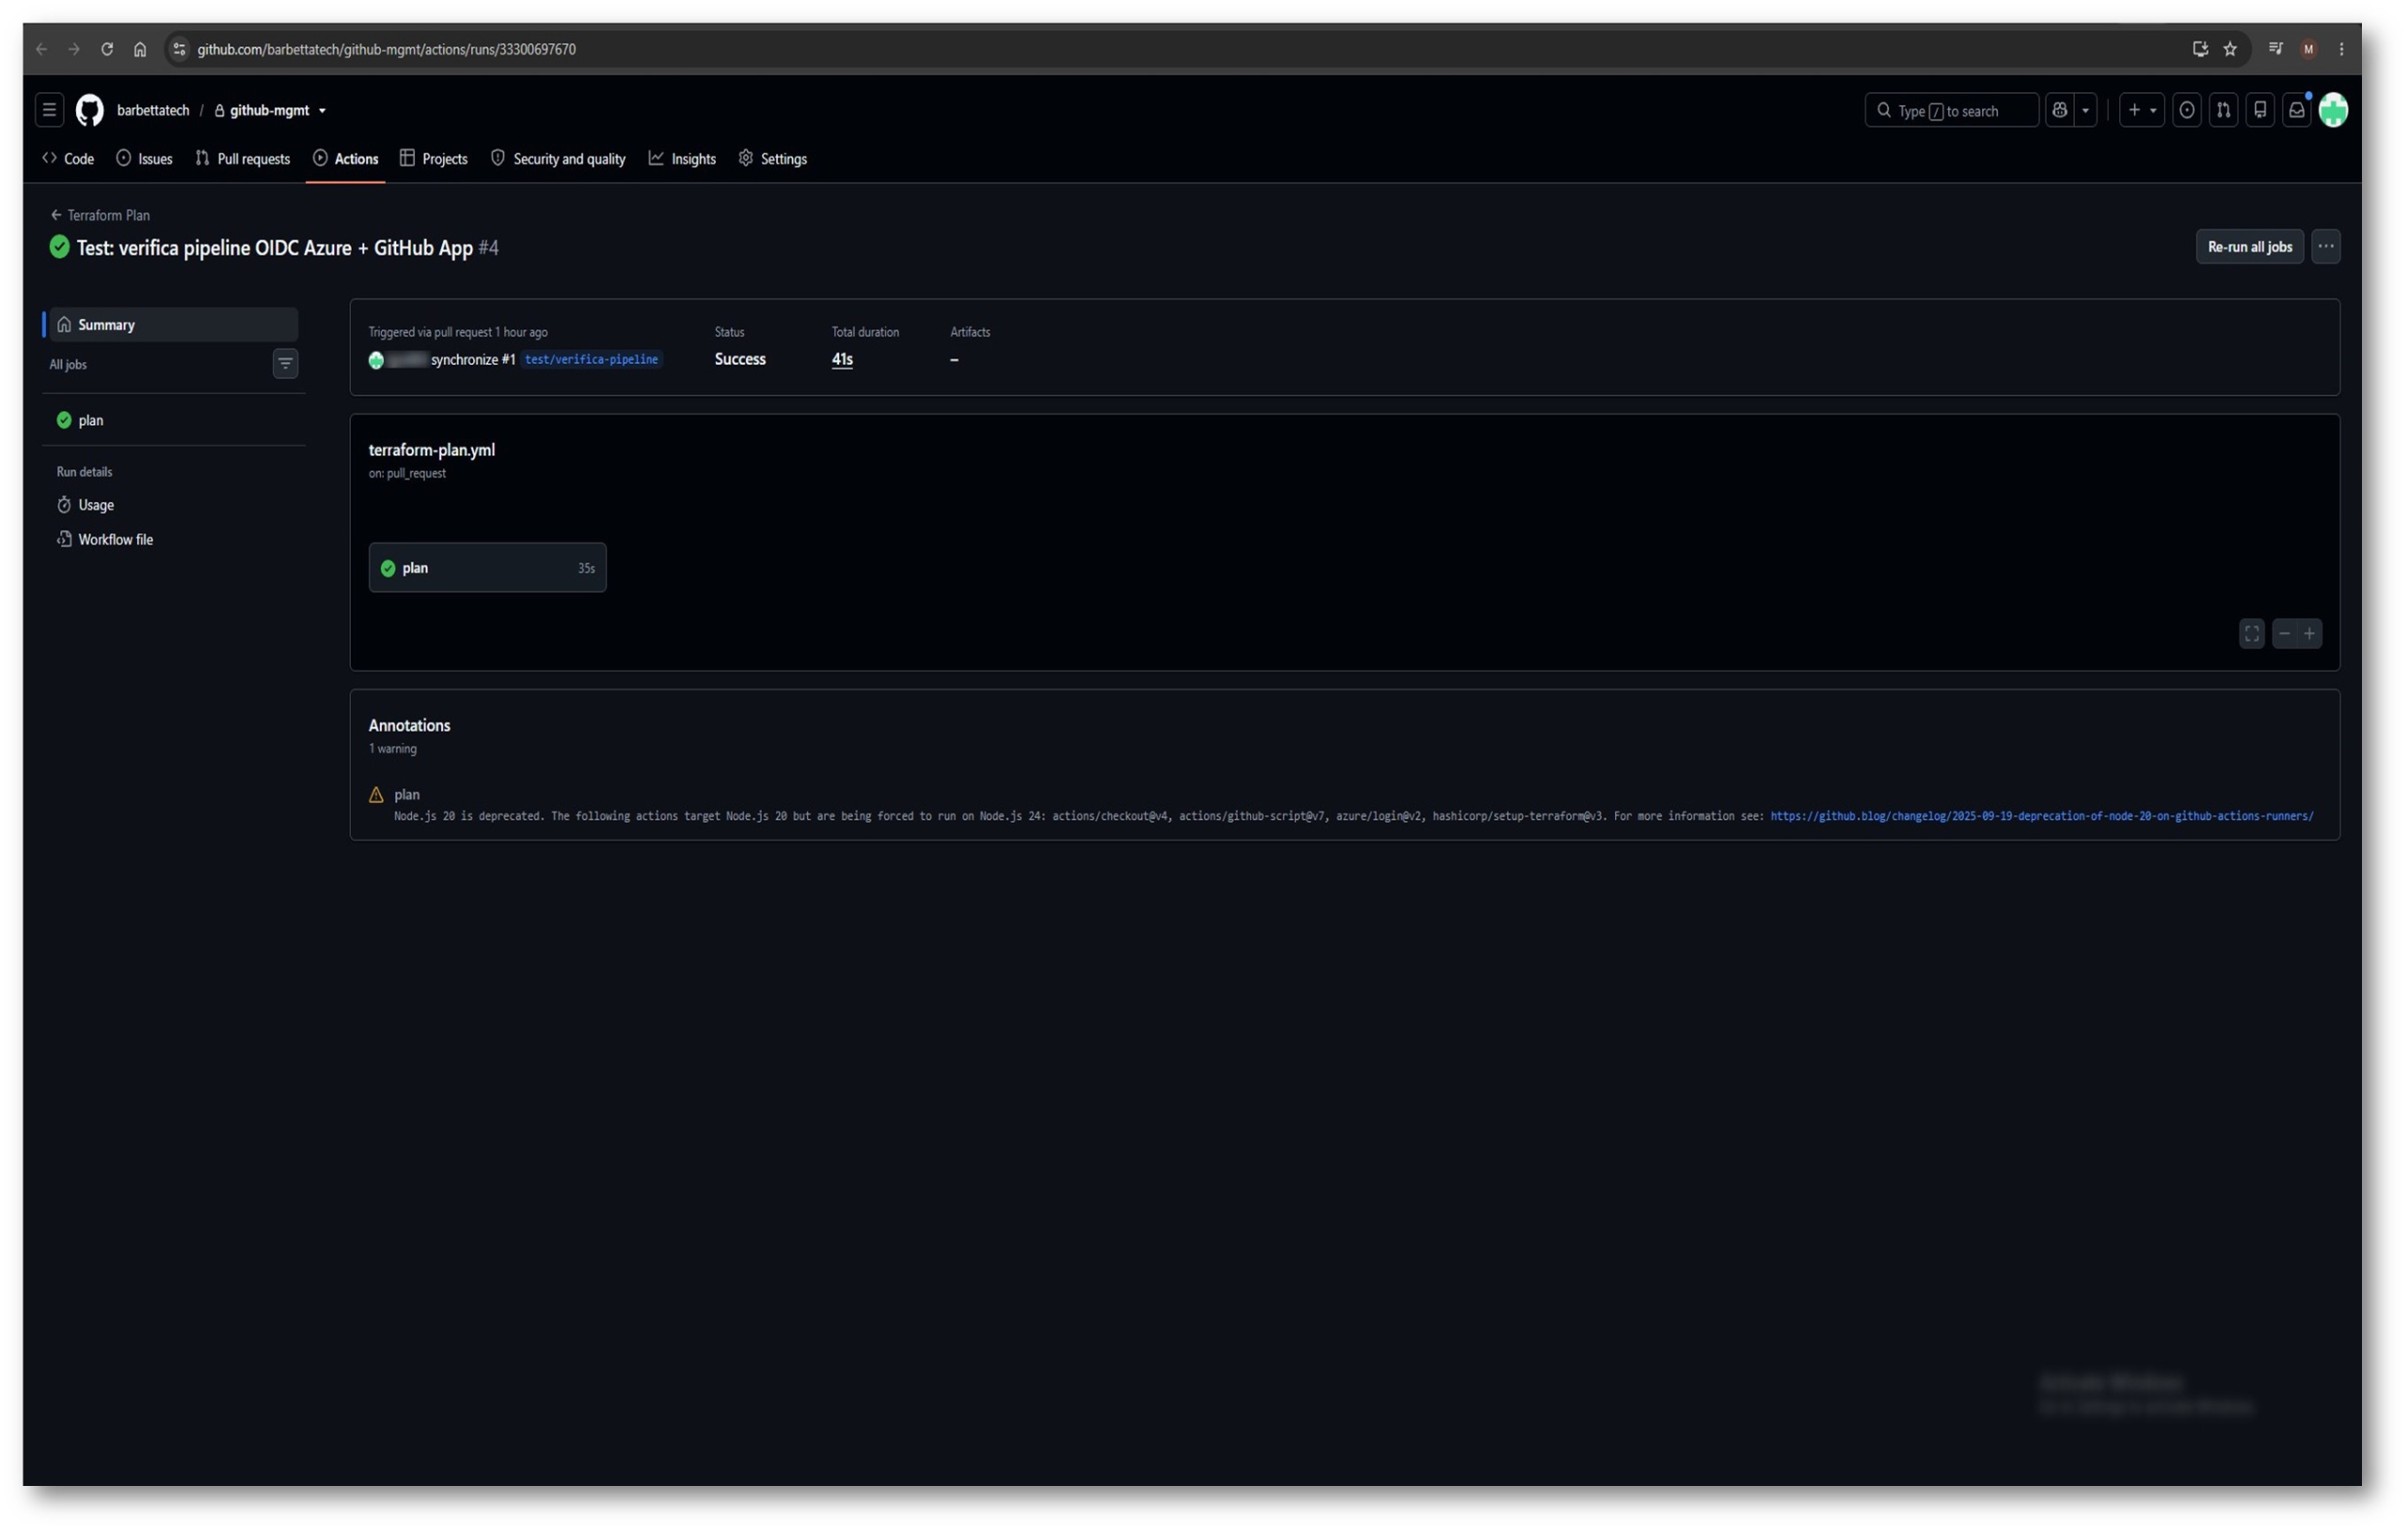Click the green success check beside run title
2408x1532 pixels.
point(60,247)
